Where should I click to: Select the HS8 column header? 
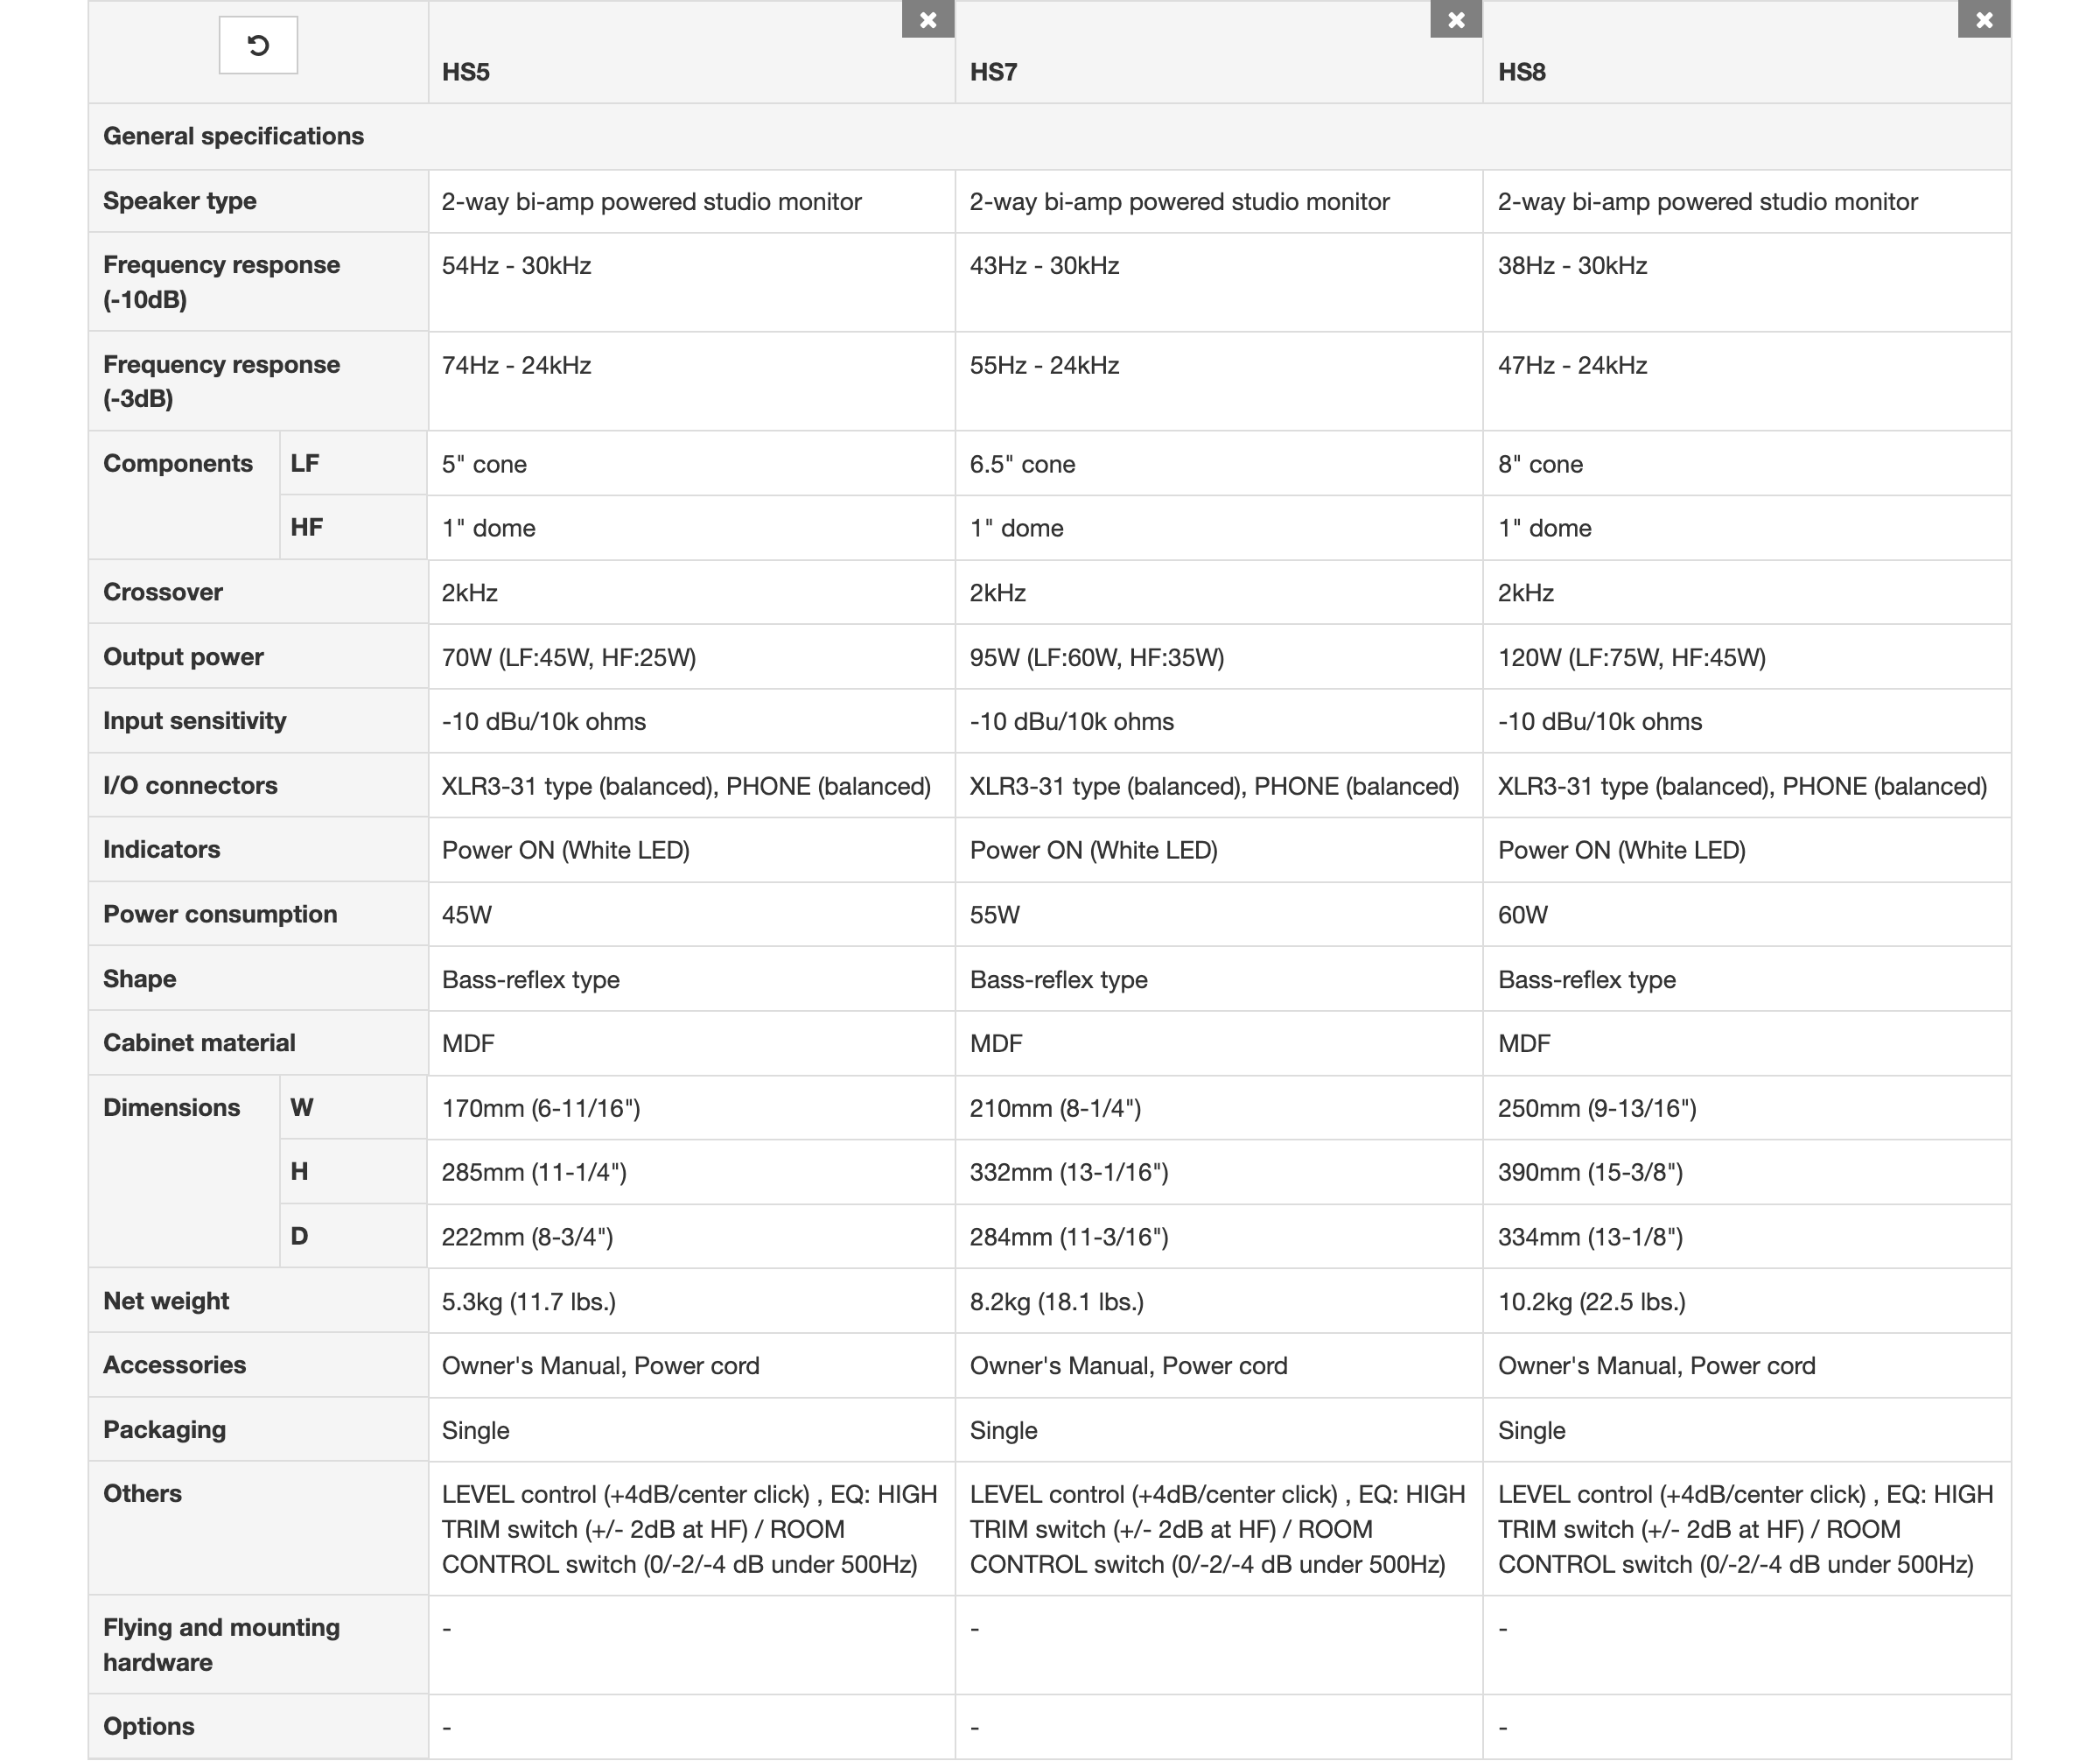1521,72
